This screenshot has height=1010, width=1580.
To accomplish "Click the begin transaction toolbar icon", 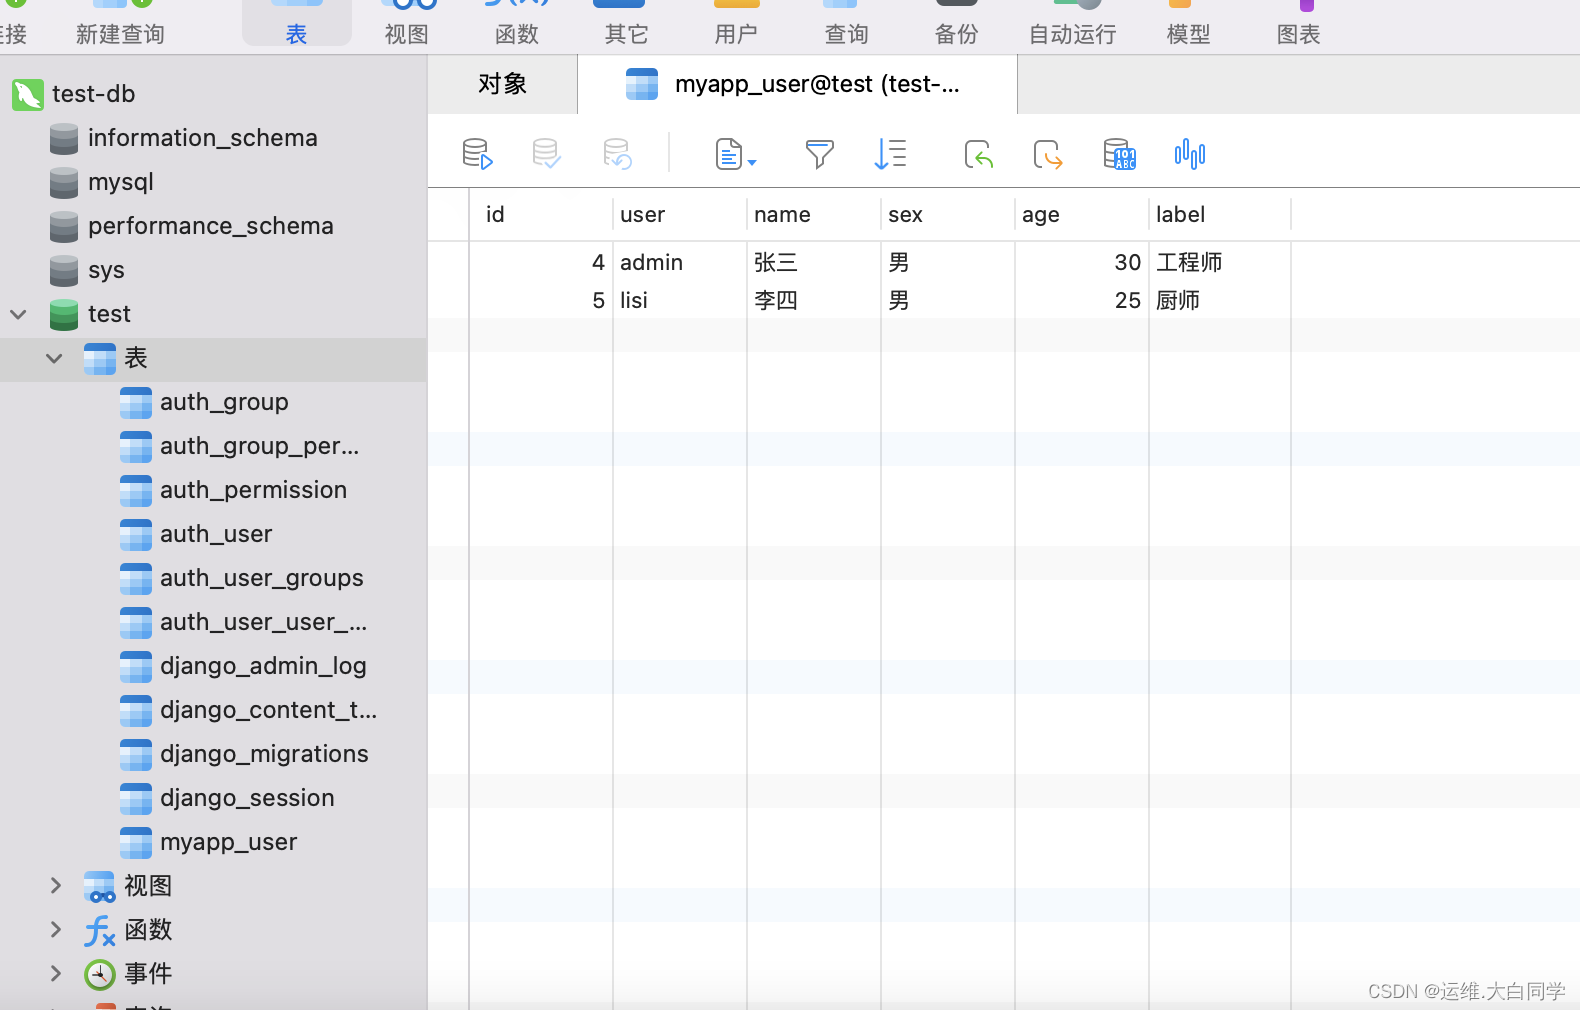I will (x=477, y=154).
